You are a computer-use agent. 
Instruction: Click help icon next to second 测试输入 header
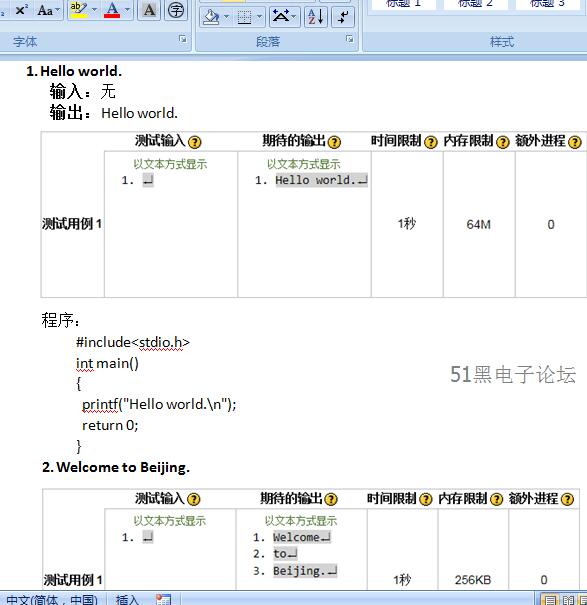(194, 499)
